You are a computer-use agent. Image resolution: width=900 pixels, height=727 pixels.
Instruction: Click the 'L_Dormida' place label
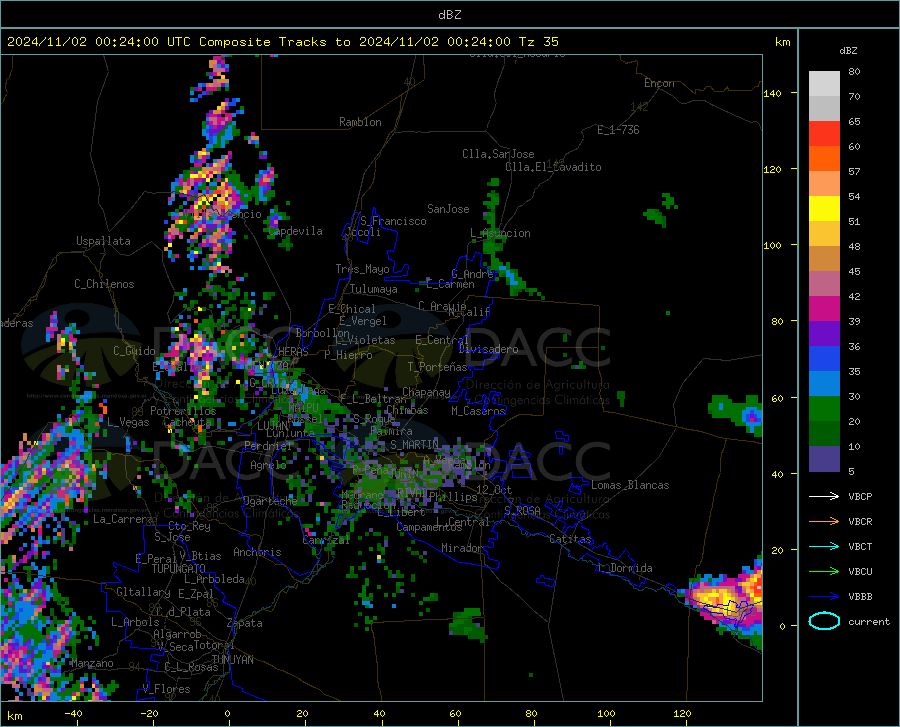click(624, 568)
